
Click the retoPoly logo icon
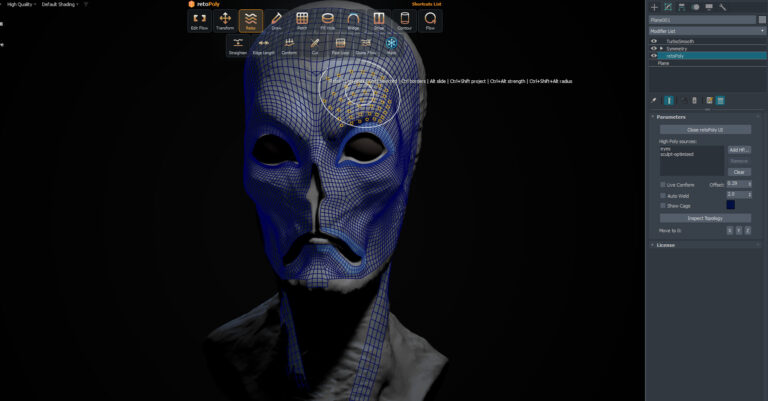[x=192, y=4]
